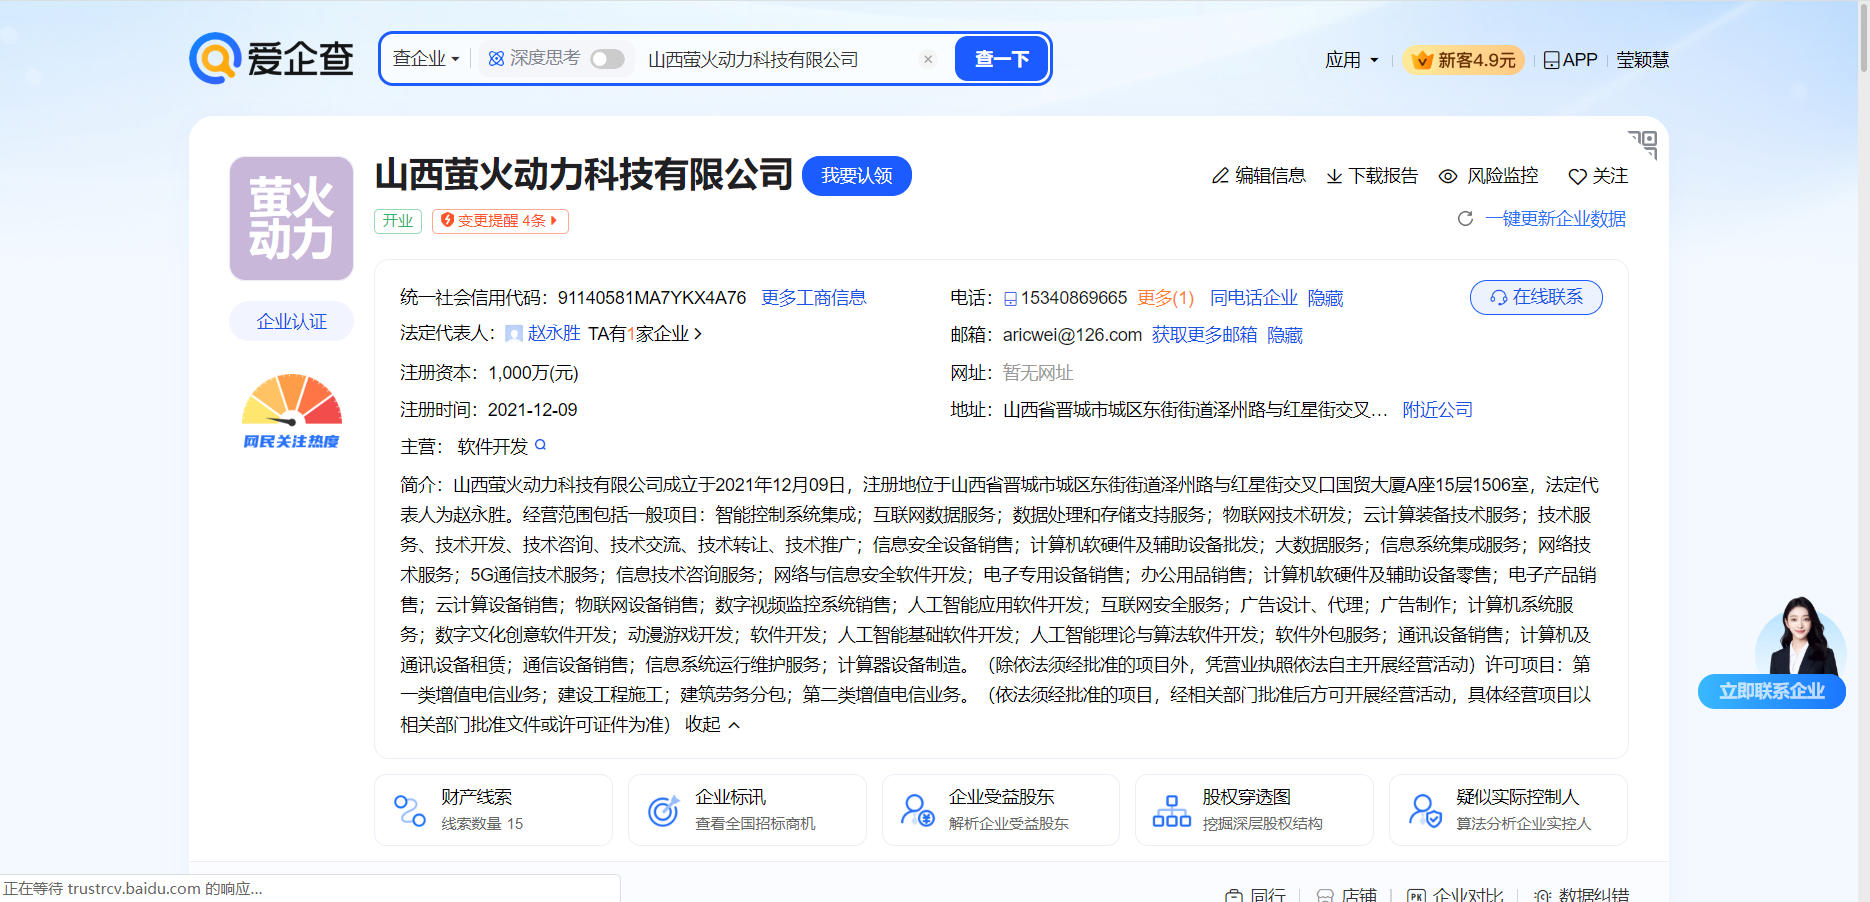This screenshot has width=1870, height=902.
Task: Click 一键更新企业数据 refresh link
Action: (1541, 218)
